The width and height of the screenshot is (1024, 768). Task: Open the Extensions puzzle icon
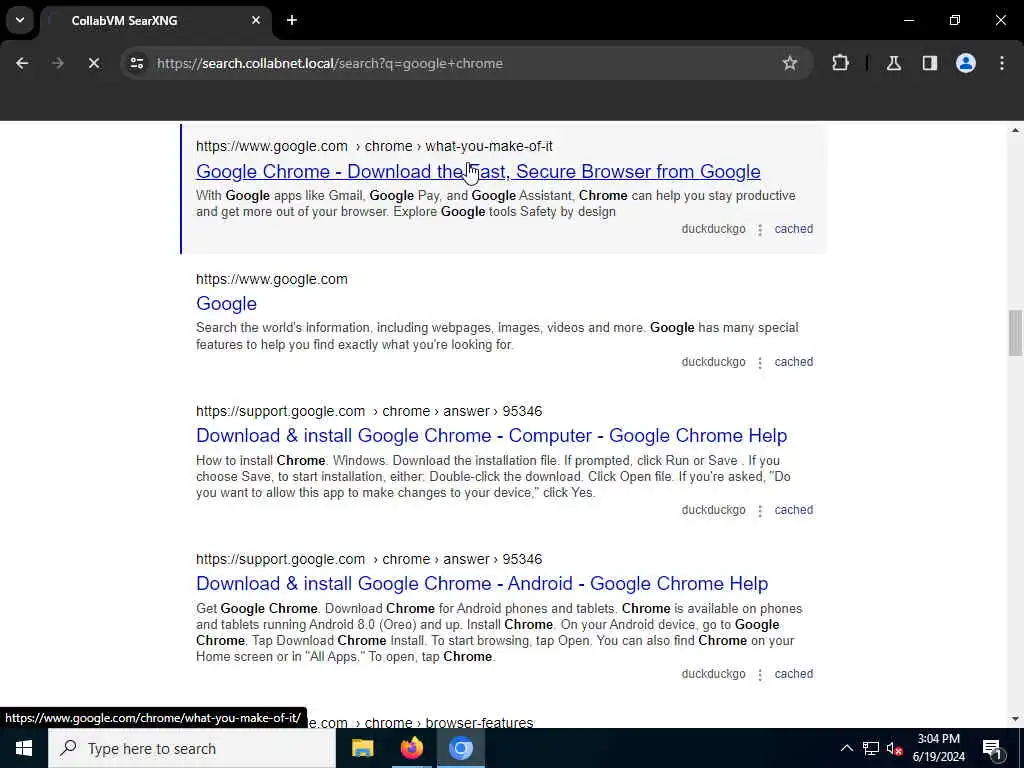click(x=840, y=63)
